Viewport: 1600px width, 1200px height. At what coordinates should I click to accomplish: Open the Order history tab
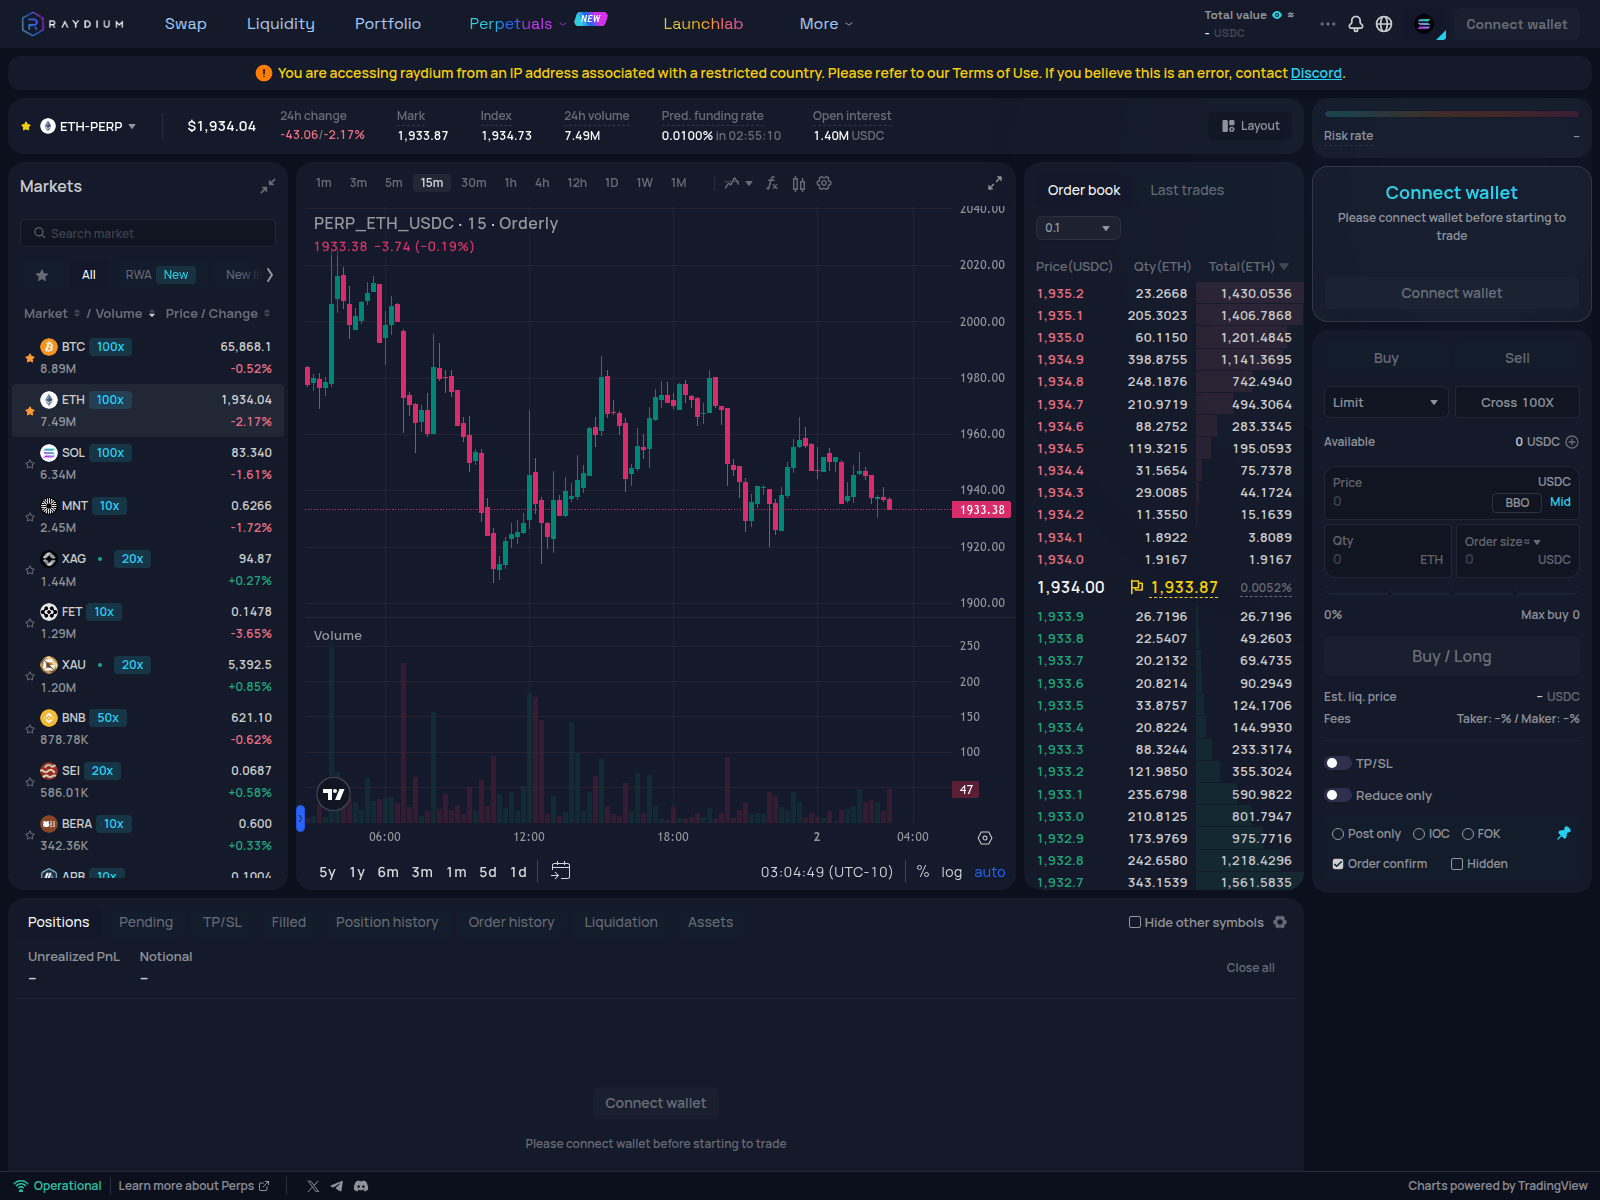tap(511, 922)
